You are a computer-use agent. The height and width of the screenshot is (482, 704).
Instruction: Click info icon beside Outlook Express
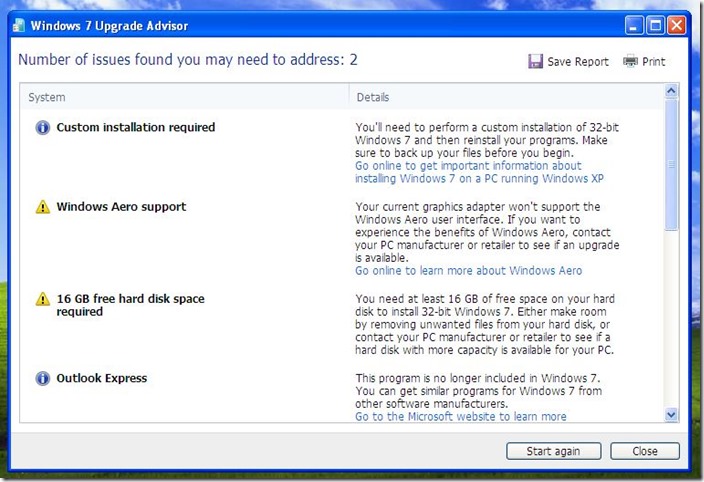tap(43, 378)
